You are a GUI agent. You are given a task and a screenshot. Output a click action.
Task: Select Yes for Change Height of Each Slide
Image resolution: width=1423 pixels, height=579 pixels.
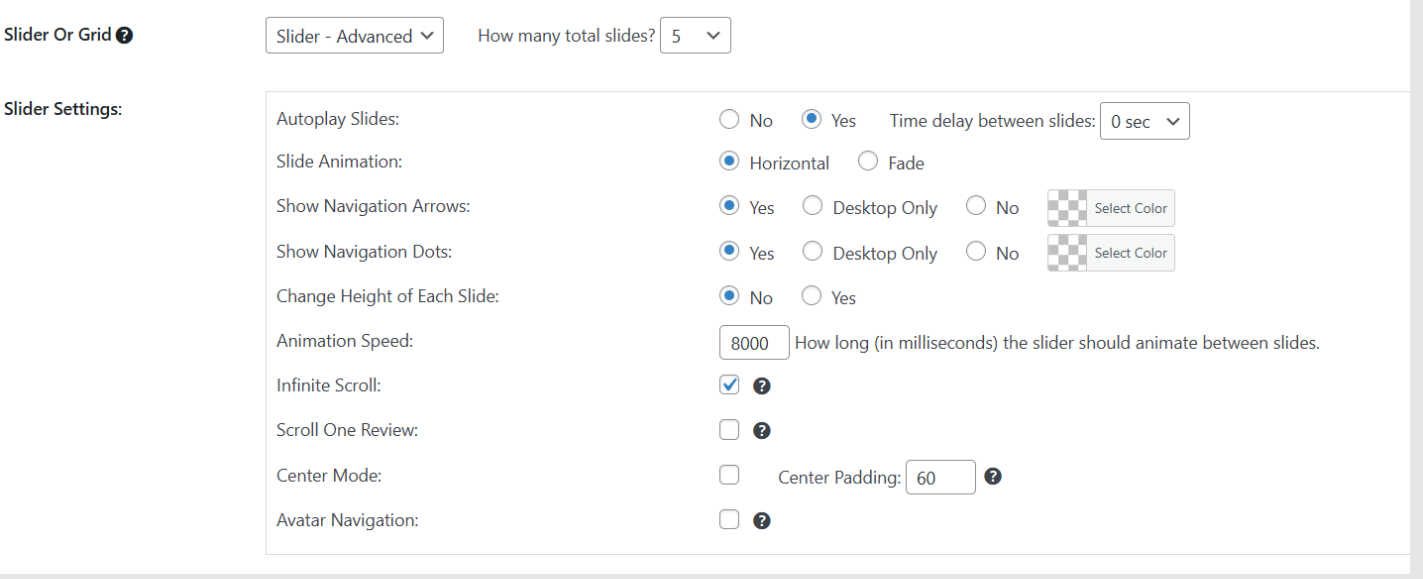(812, 297)
